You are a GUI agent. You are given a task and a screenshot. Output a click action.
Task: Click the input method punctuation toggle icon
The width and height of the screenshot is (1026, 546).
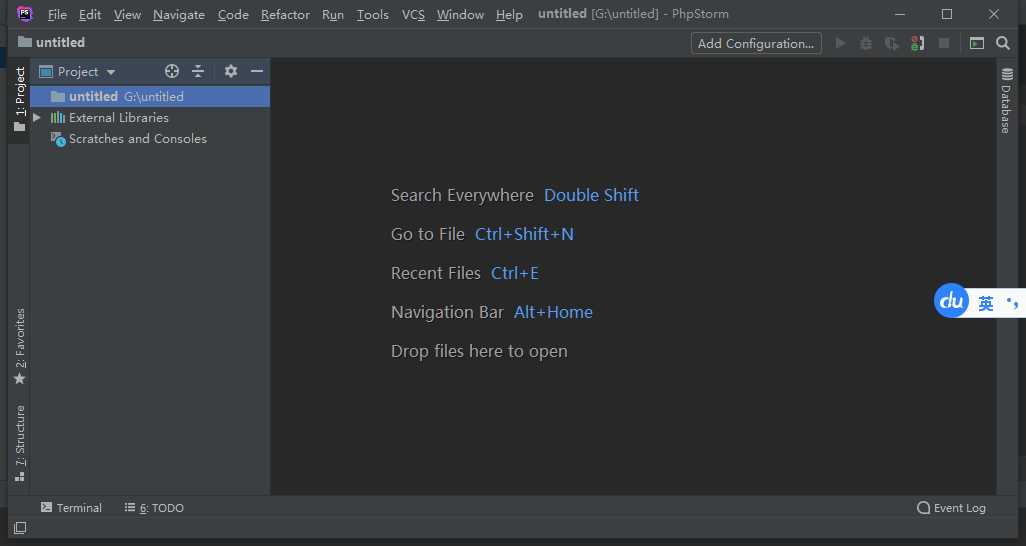(x=1012, y=303)
